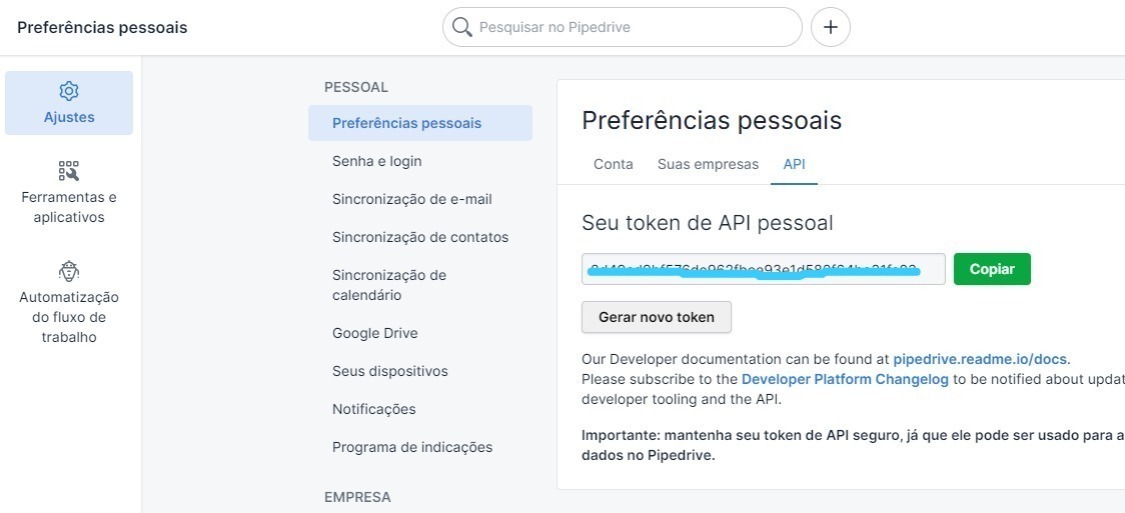This screenshot has height=513, width=1125.
Task: Click the Ajustes gear icon
Action: tap(69, 91)
